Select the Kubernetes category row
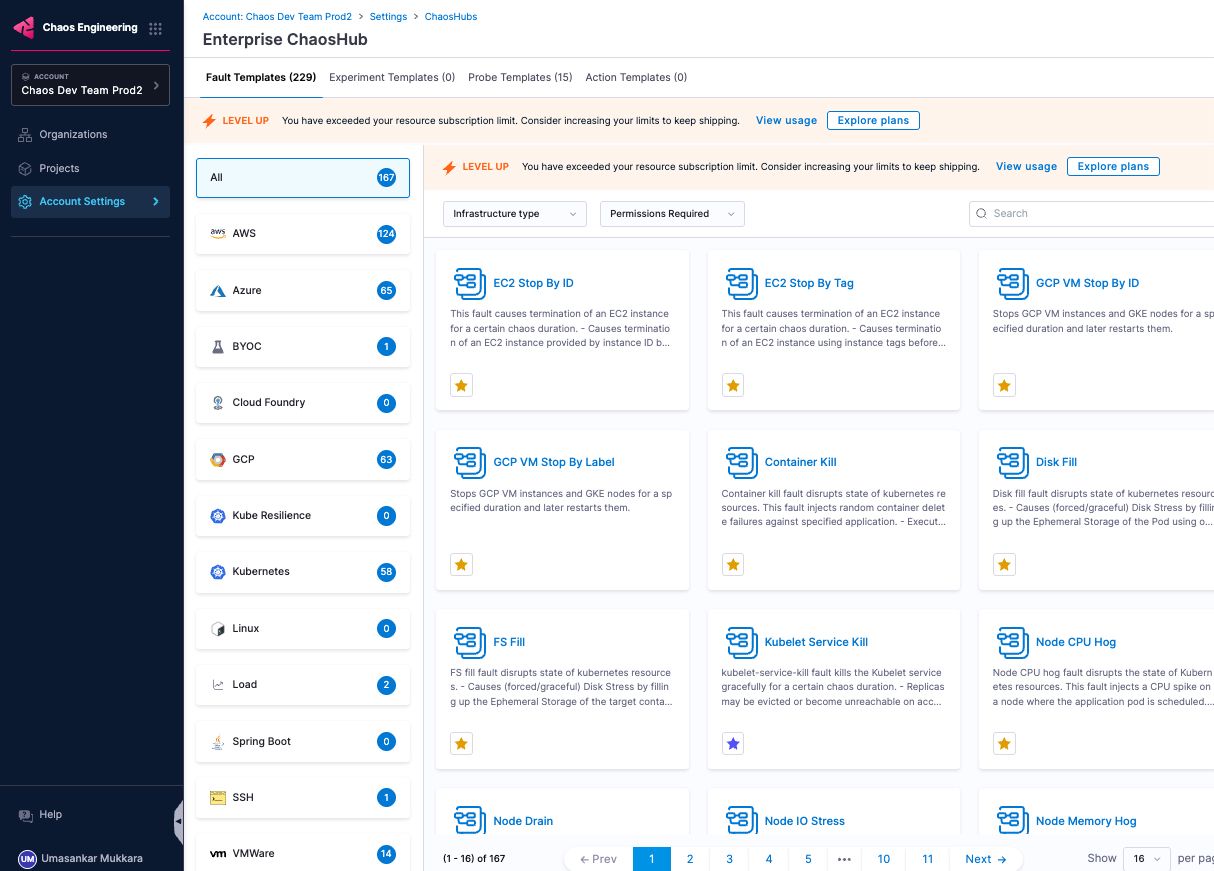 point(303,572)
